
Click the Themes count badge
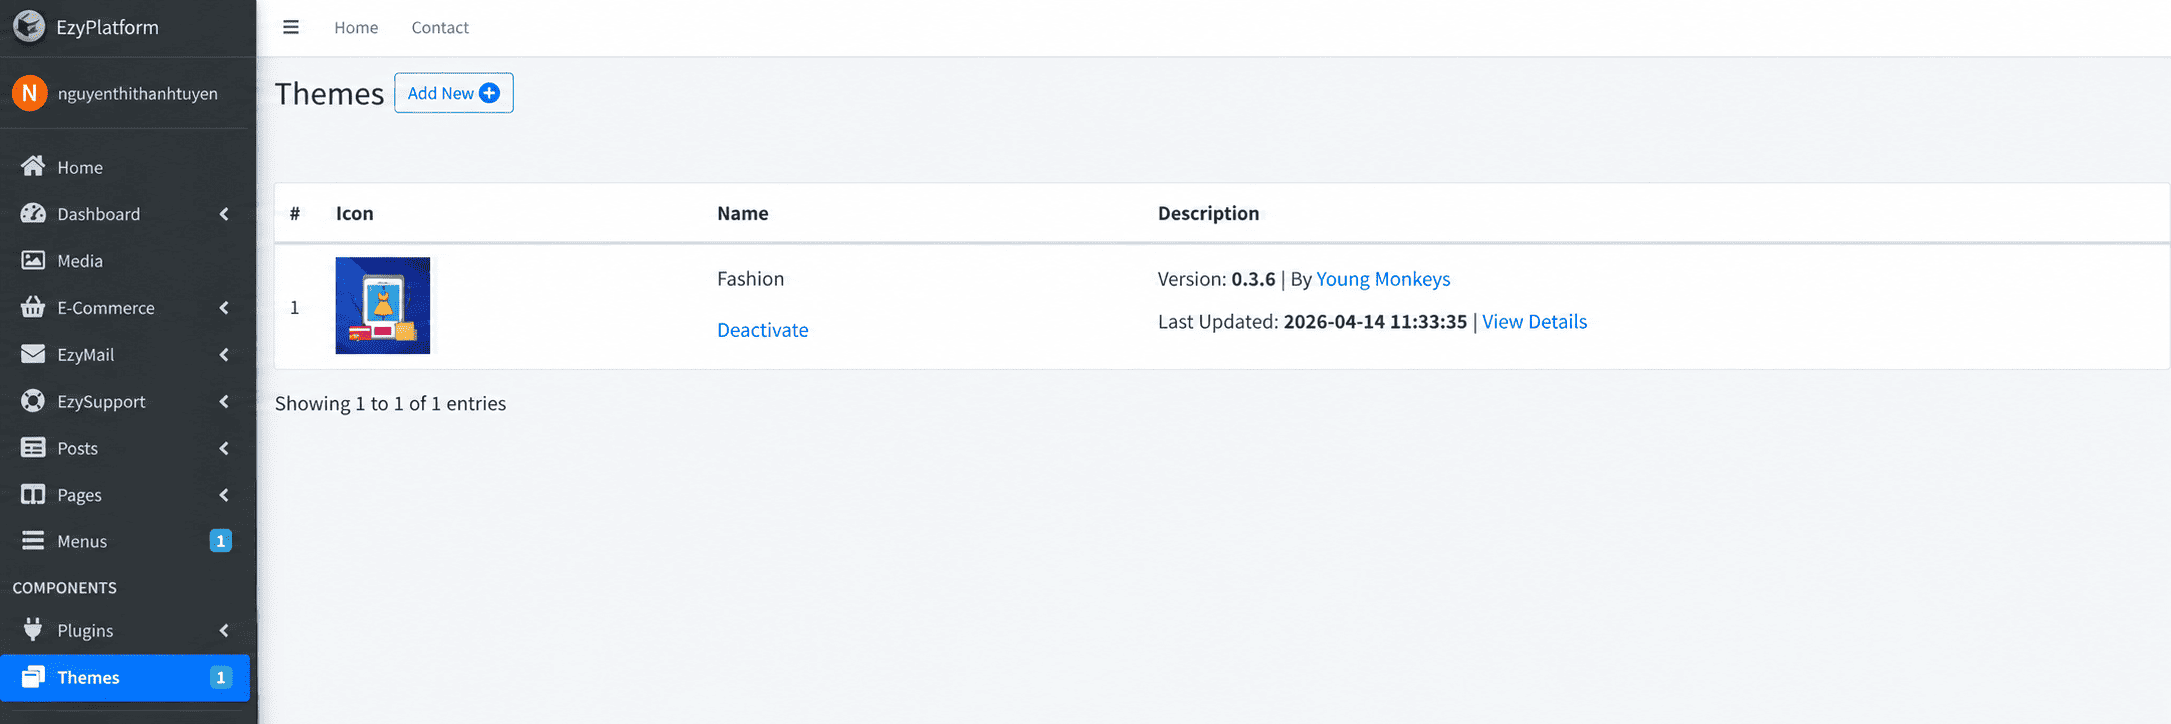220,677
